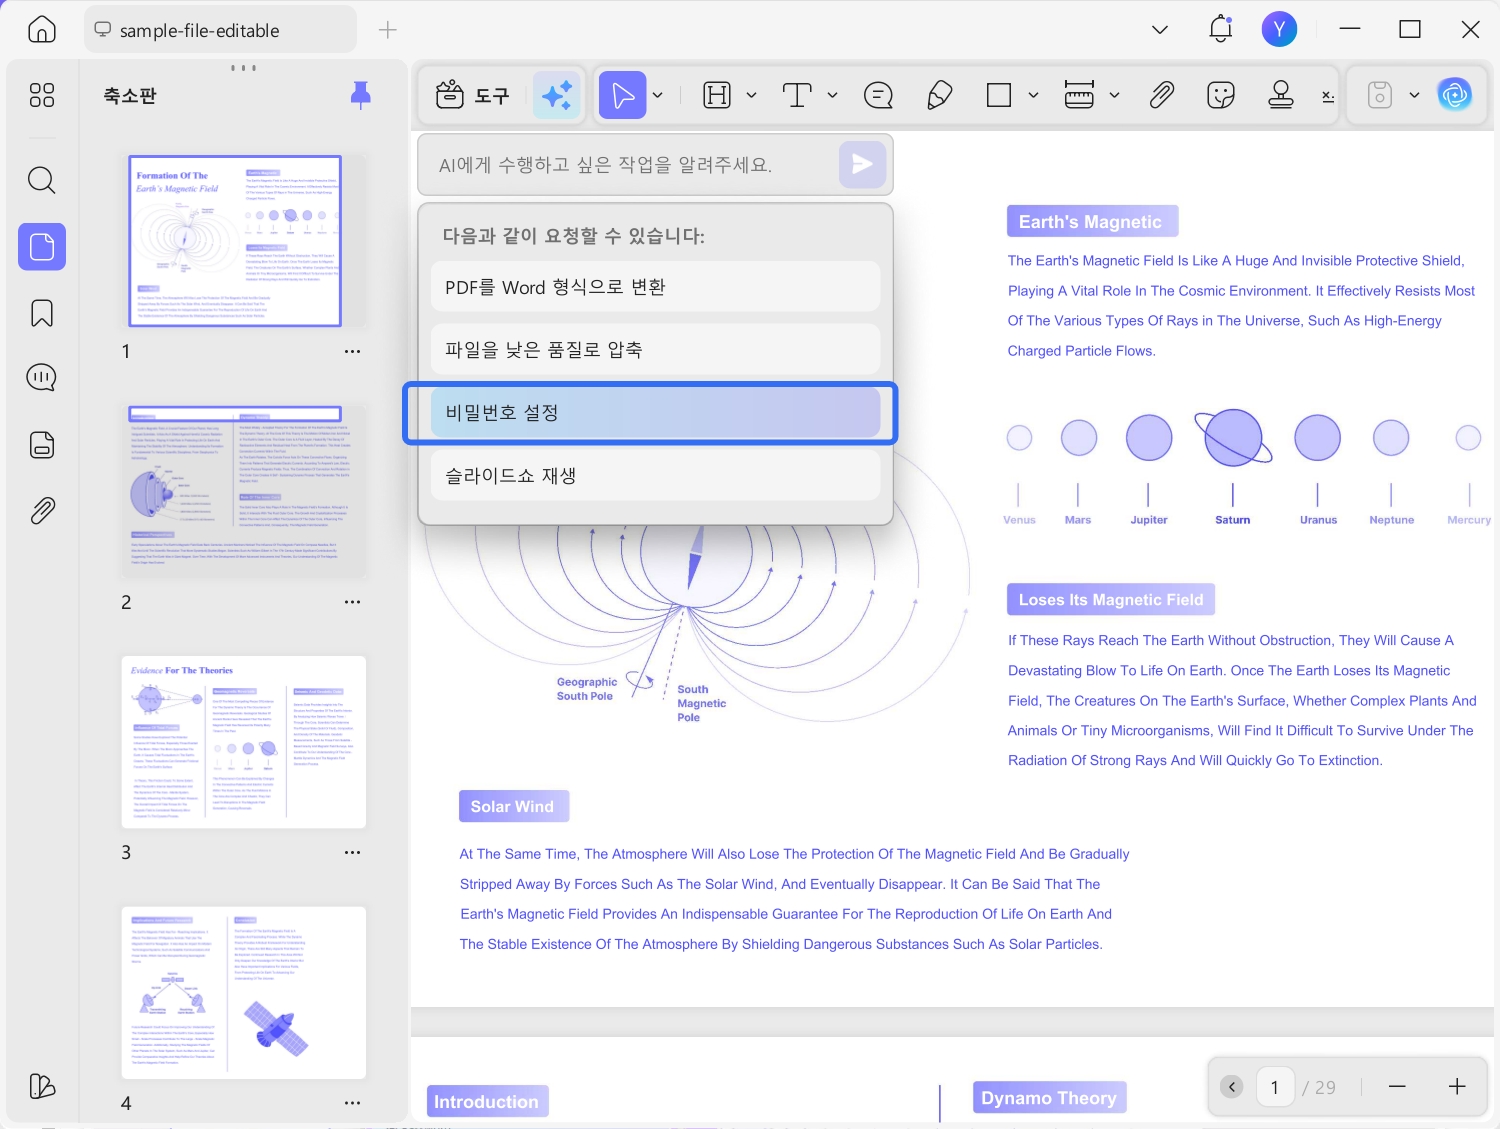Open the bookmarks panel icon
Screen dimensions: 1500x1129
42,313
